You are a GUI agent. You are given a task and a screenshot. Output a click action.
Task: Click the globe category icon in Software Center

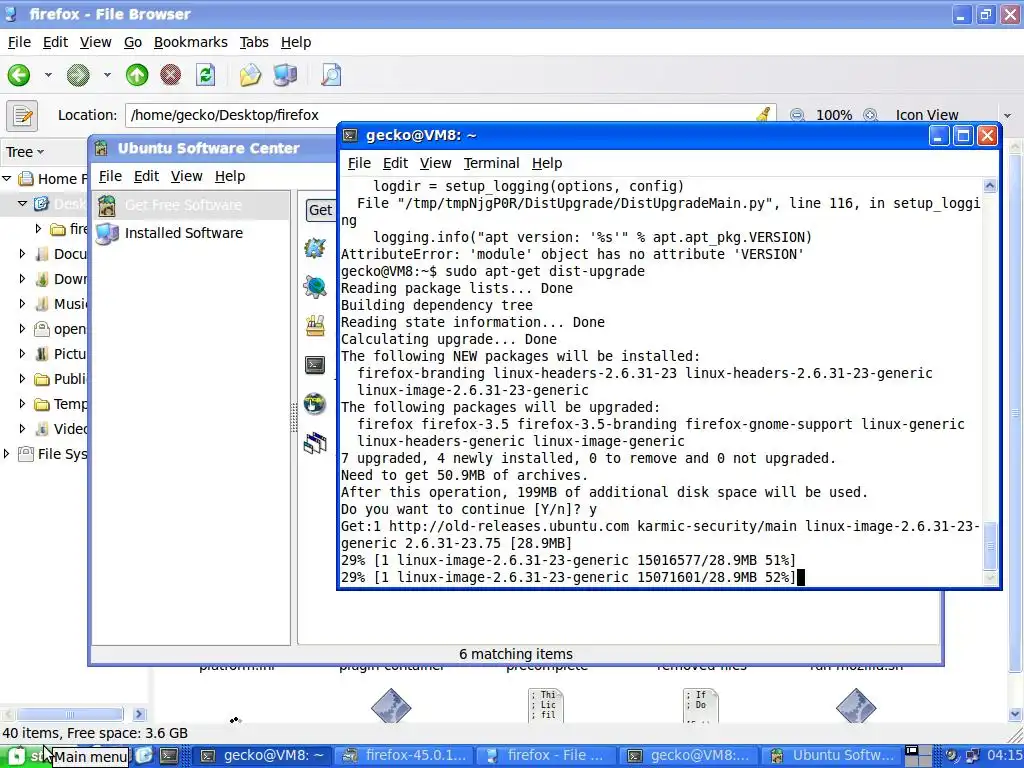(315, 404)
